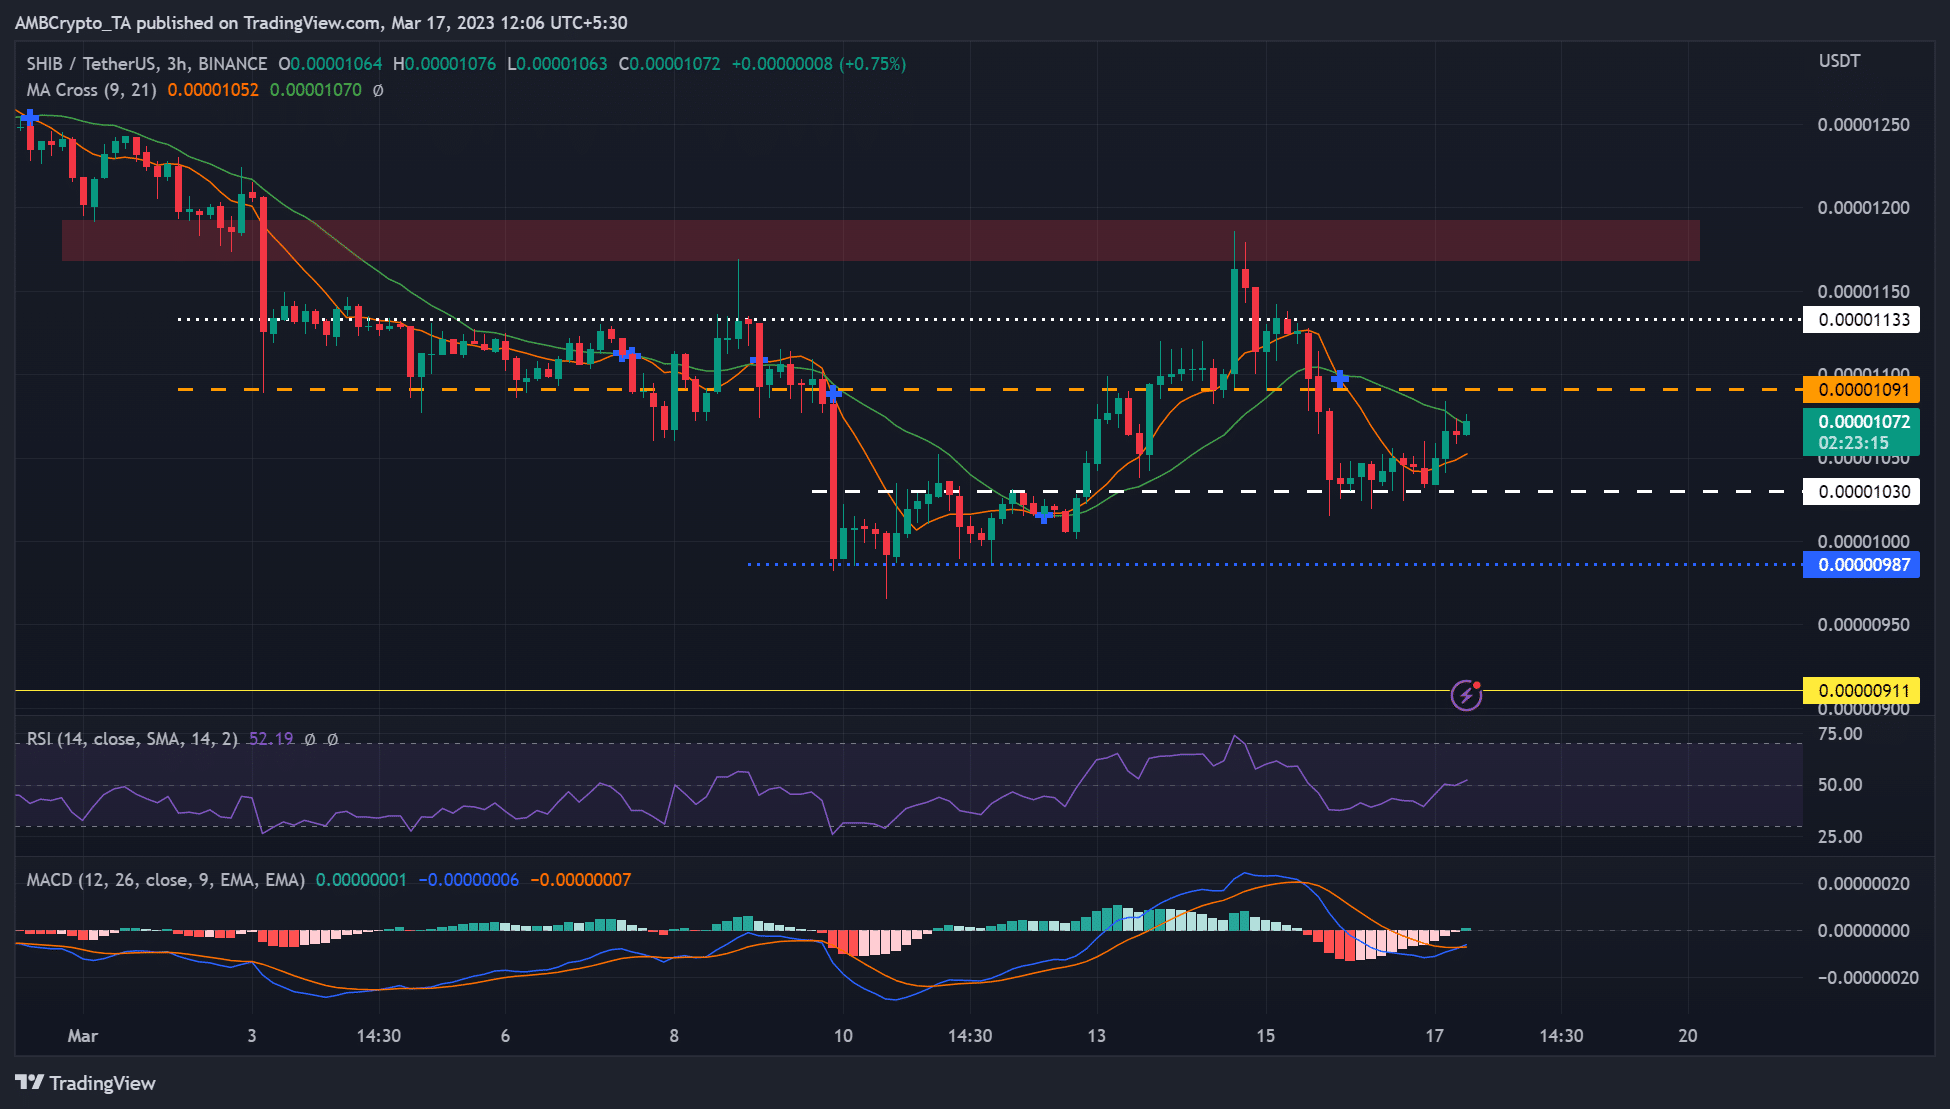Click the red notification dot on the flash icon
The height and width of the screenshot is (1109, 1950).
[x=1477, y=685]
